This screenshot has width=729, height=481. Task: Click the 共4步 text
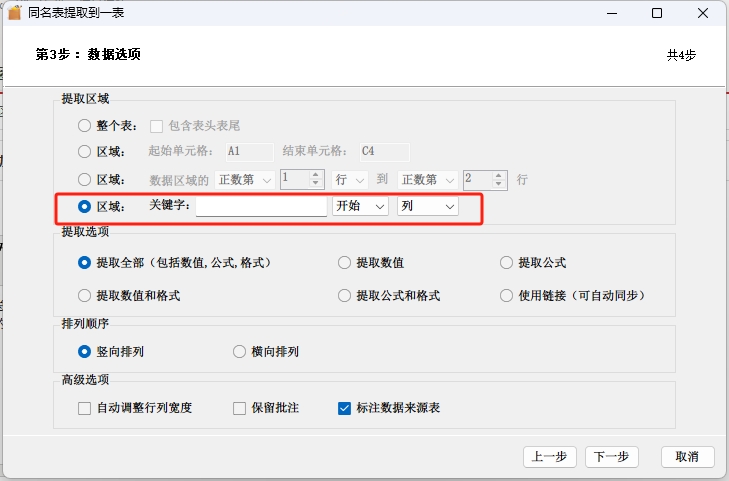click(681, 55)
